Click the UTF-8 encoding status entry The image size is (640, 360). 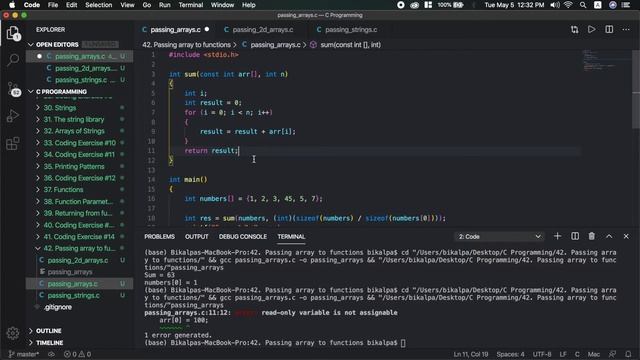click(x=542, y=354)
